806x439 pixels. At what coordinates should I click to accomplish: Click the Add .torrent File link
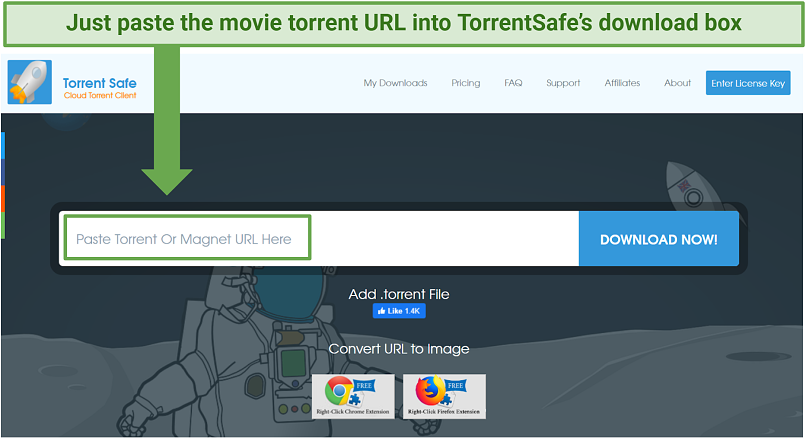[x=399, y=294]
